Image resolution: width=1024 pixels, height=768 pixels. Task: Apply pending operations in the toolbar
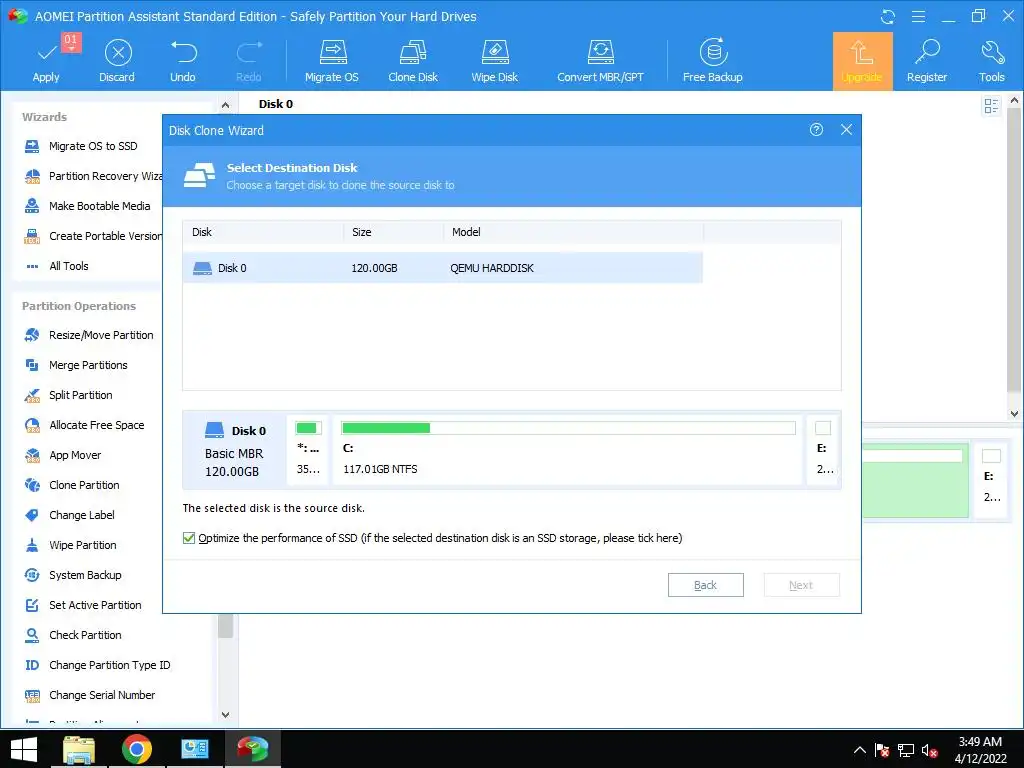click(x=46, y=61)
